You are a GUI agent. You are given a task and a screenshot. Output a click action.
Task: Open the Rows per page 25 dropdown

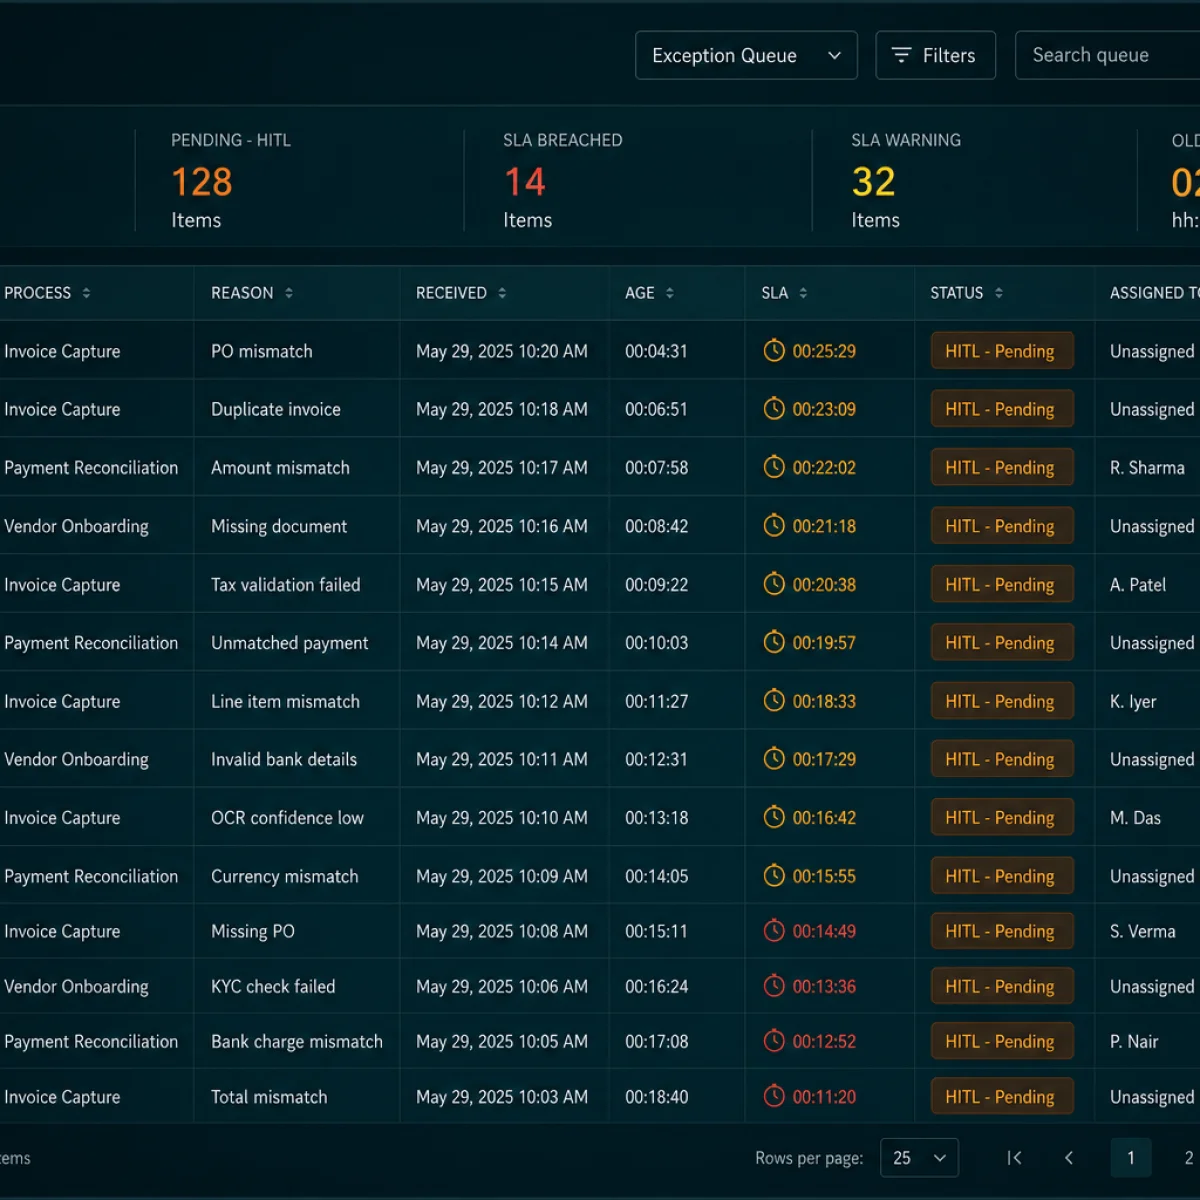pyautogui.click(x=919, y=1158)
